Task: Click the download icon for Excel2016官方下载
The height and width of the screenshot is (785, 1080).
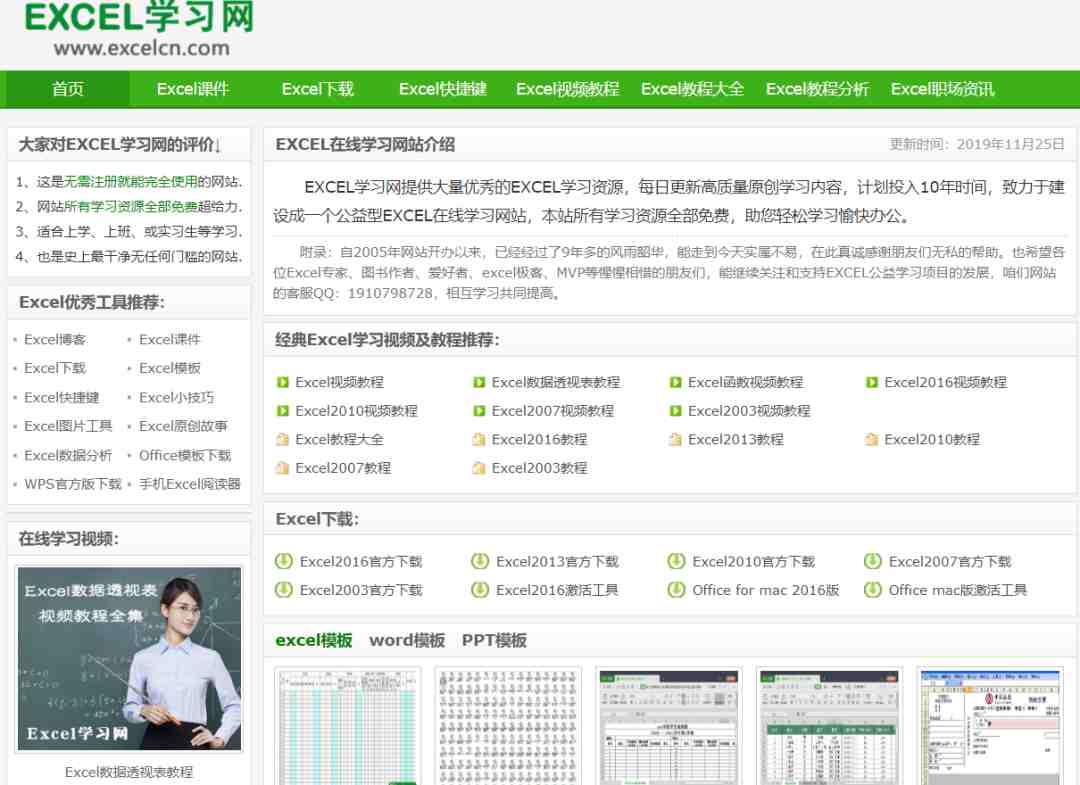Action: click(x=283, y=561)
